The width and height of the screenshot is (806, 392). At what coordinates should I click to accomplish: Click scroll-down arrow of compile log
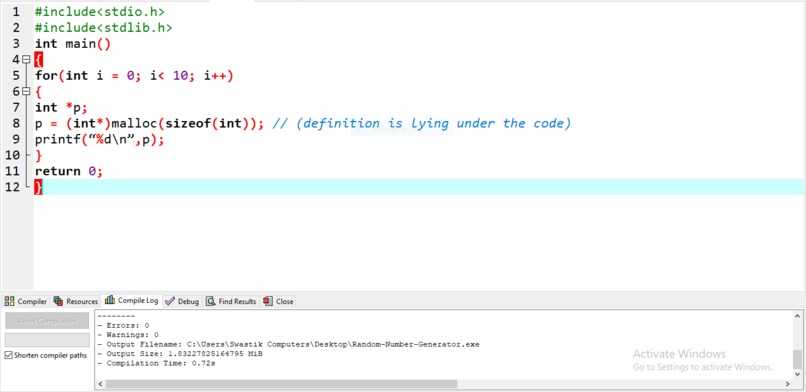pyautogui.click(x=797, y=375)
